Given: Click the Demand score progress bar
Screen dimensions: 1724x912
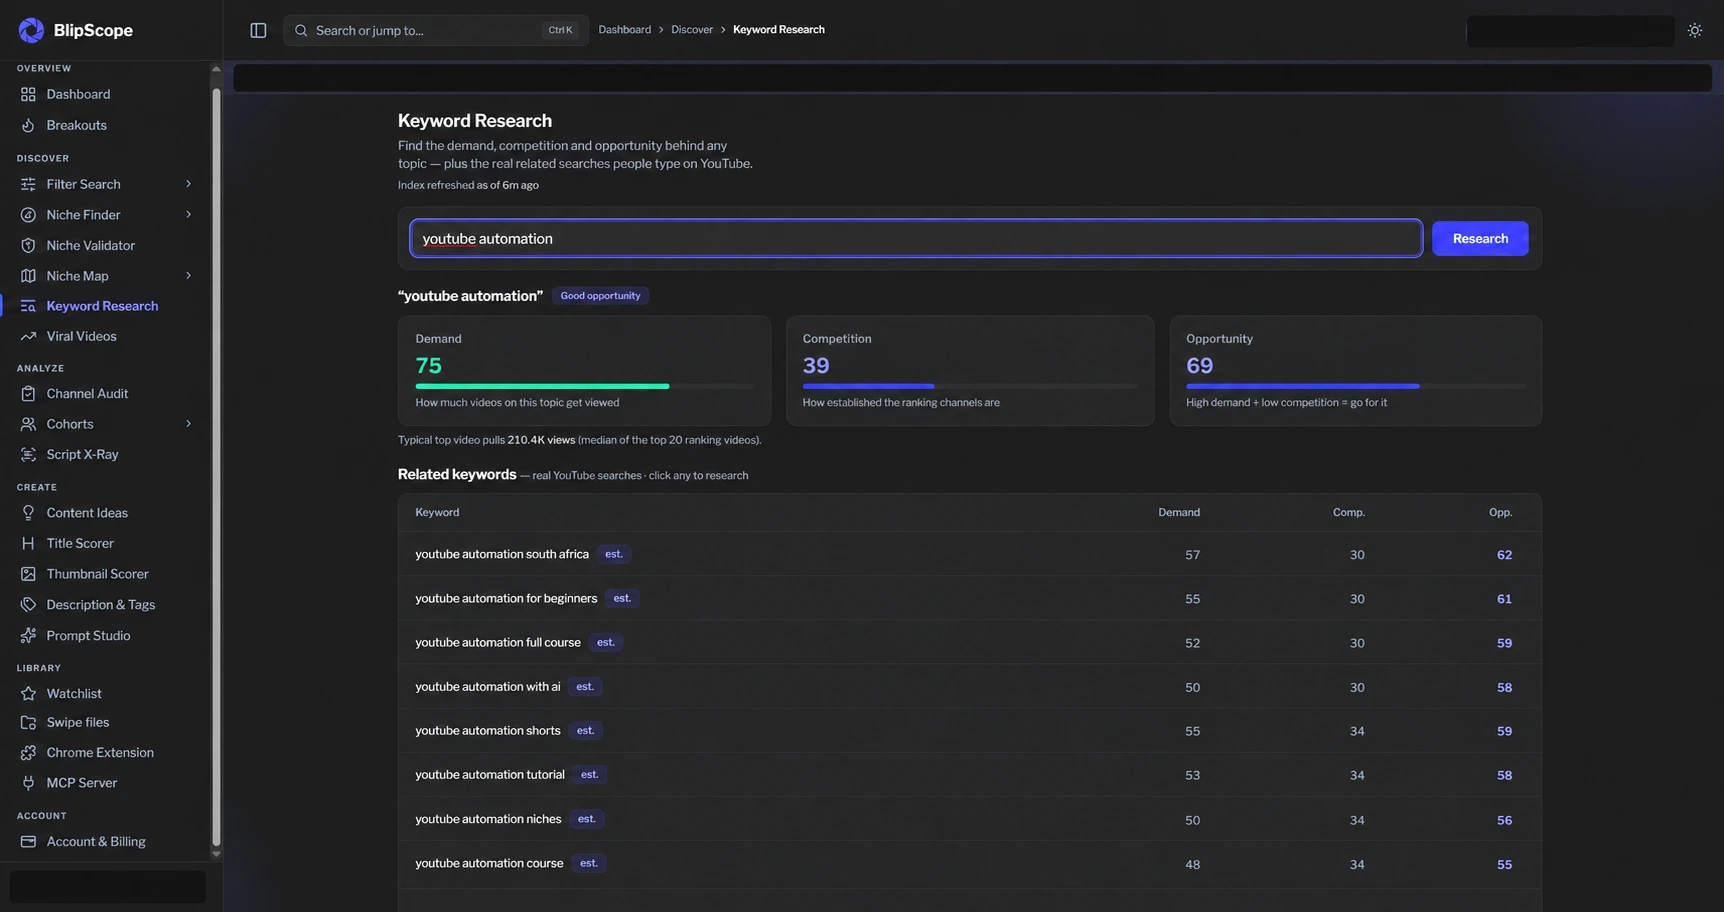Looking at the screenshot, I should point(585,386).
